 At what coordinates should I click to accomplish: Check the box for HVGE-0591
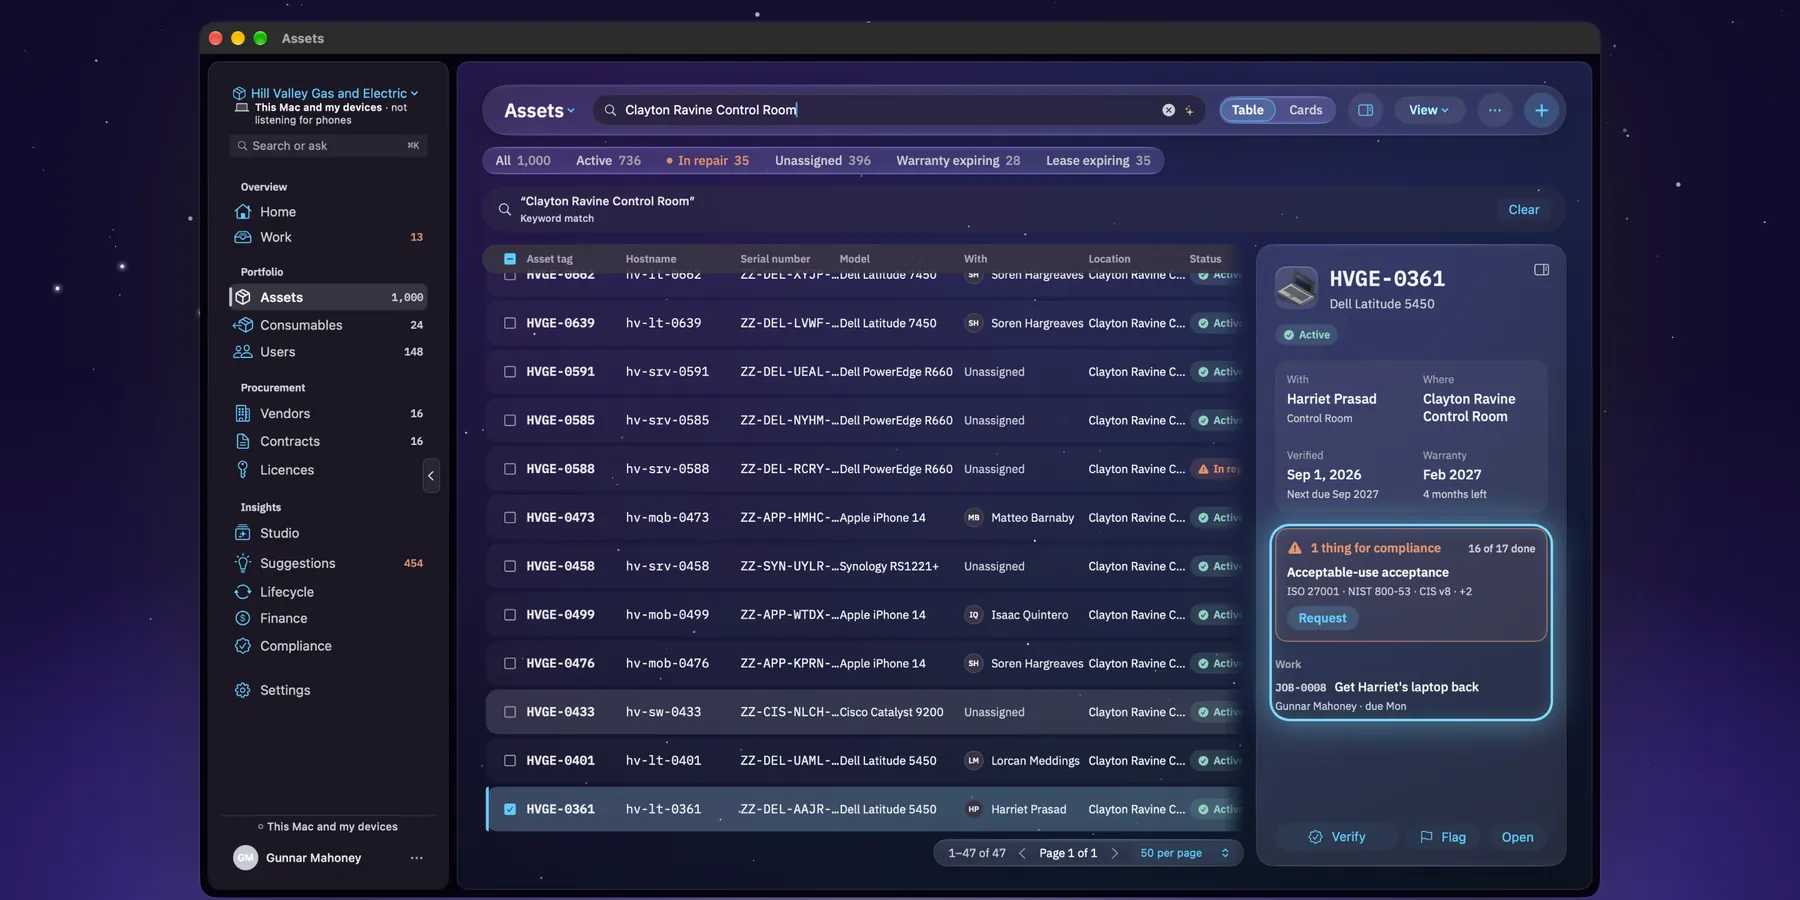[x=510, y=372]
